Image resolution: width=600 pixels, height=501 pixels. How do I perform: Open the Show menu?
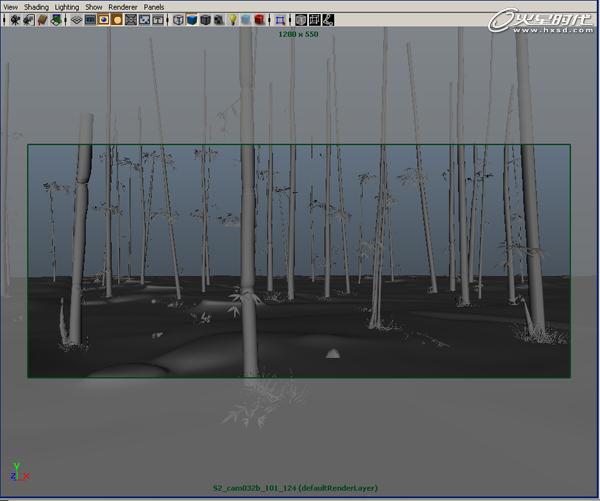(x=93, y=7)
